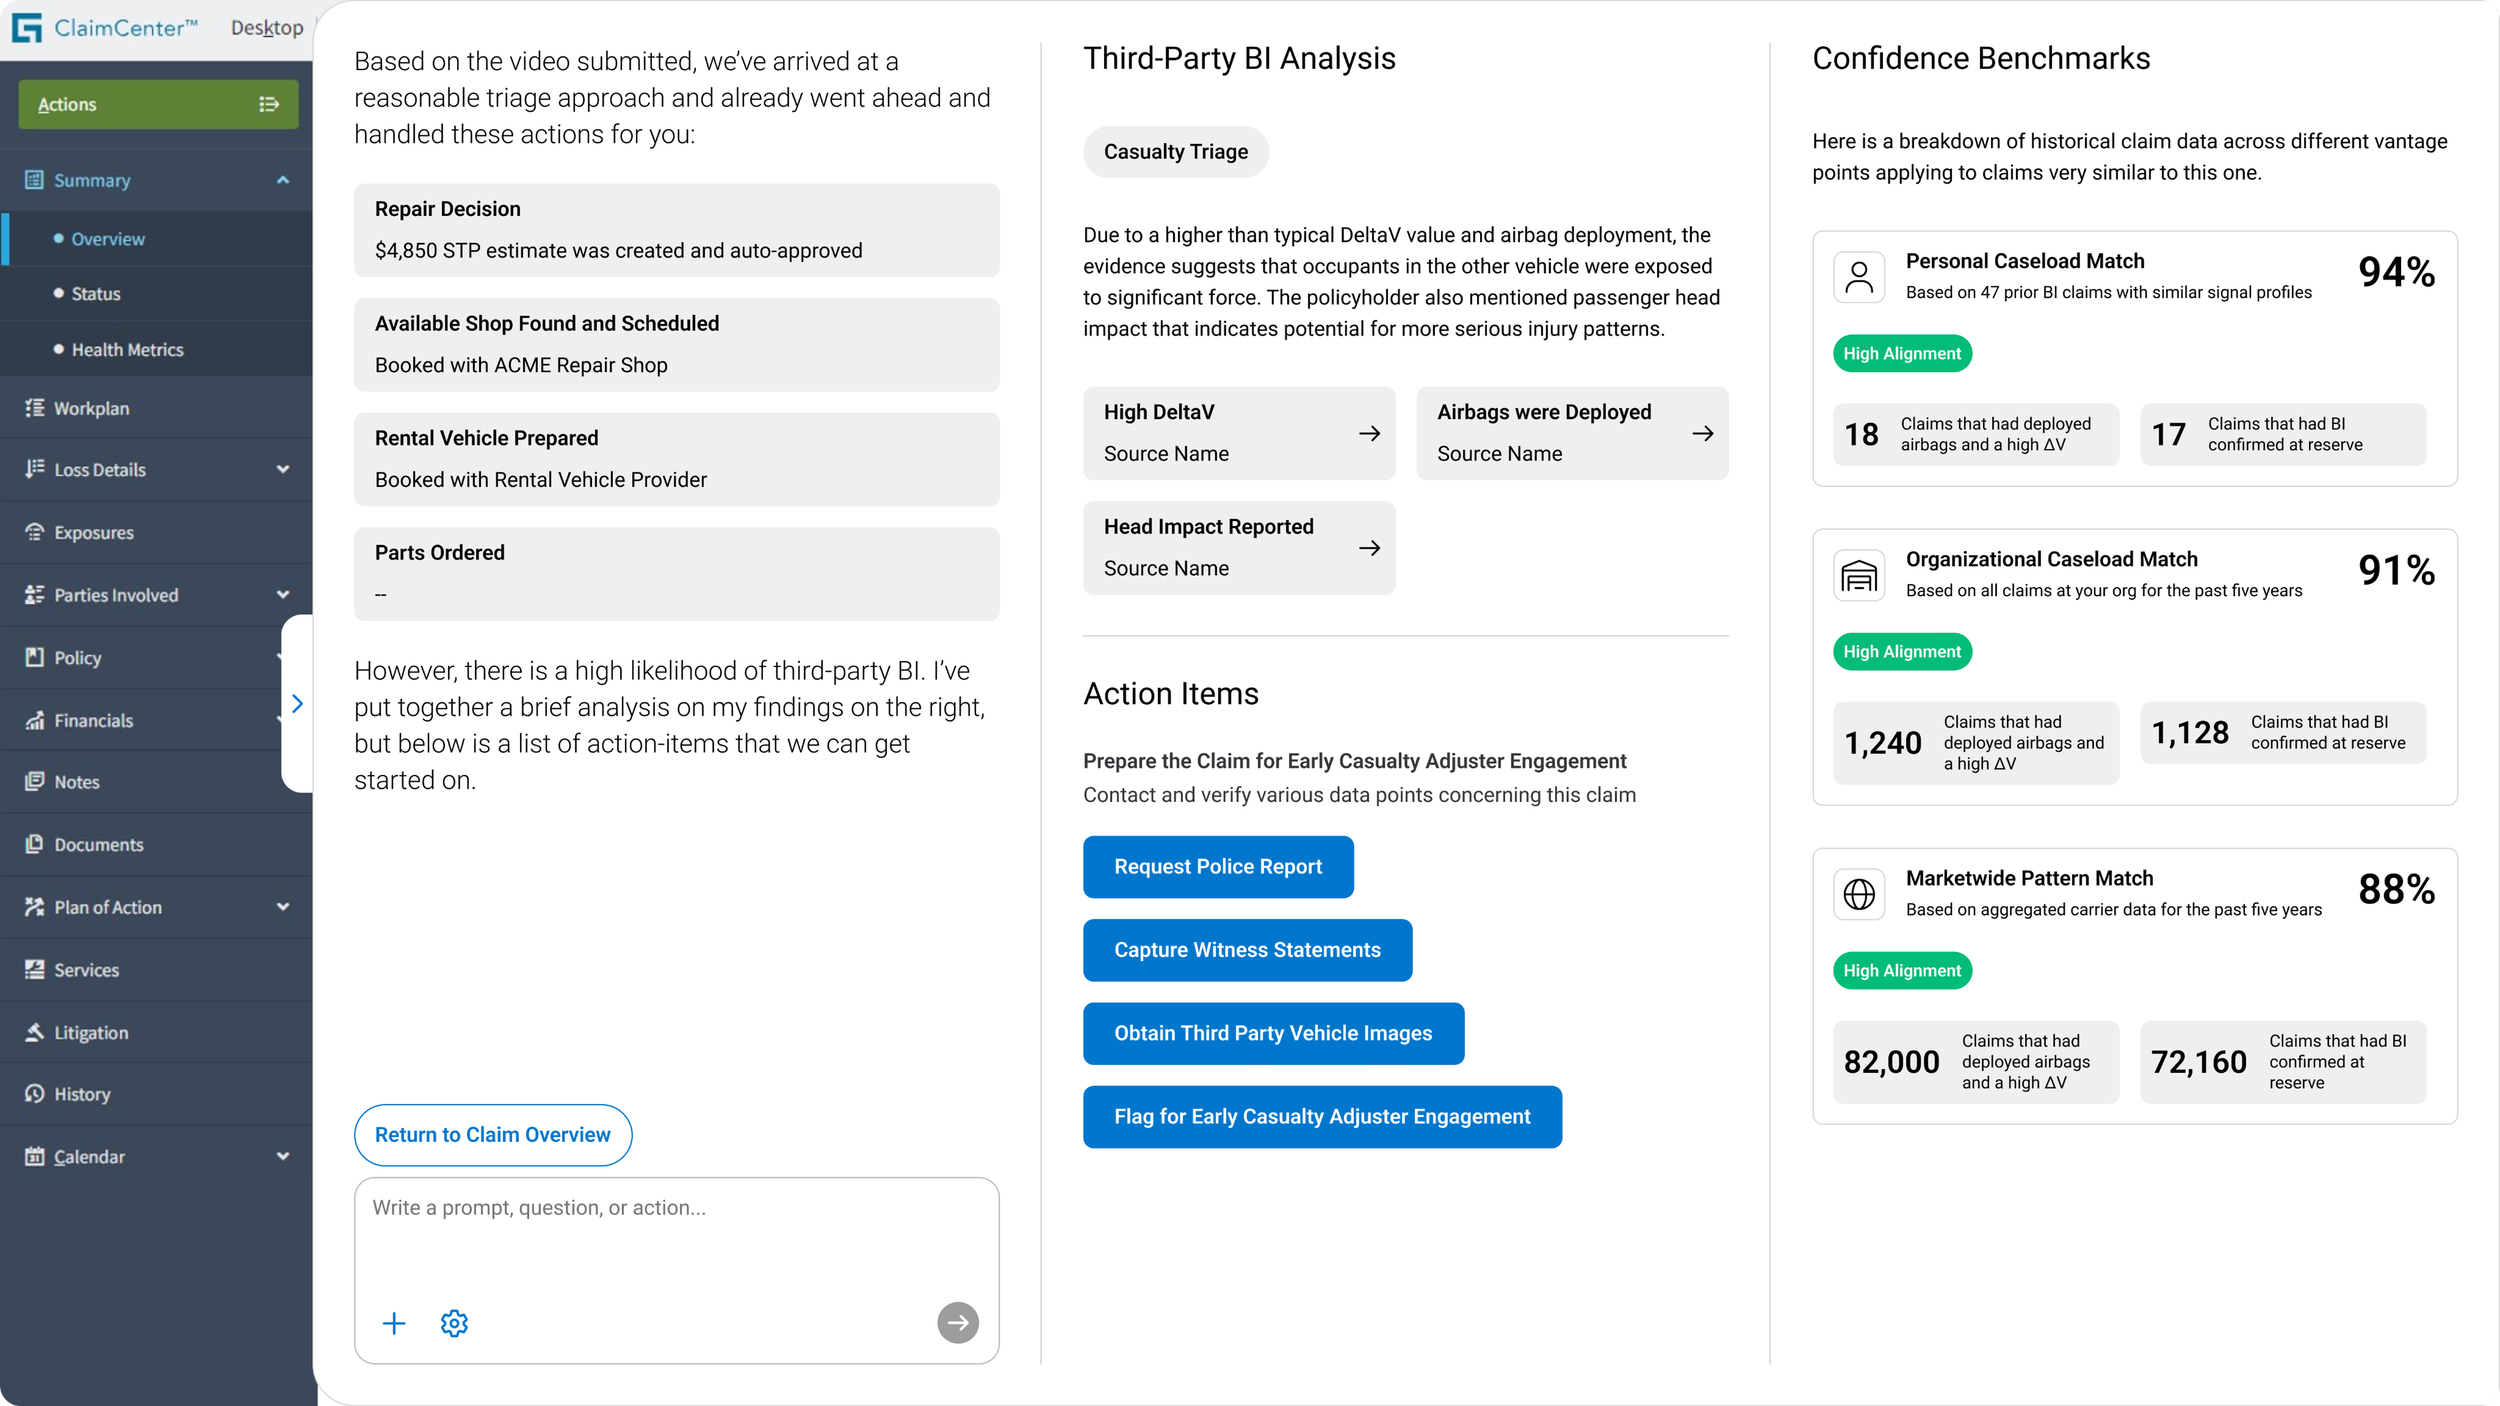The height and width of the screenshot is (1406, 2500).
Task: Select Health Metrics in Summary menu
Action: [x=156, y=350]
